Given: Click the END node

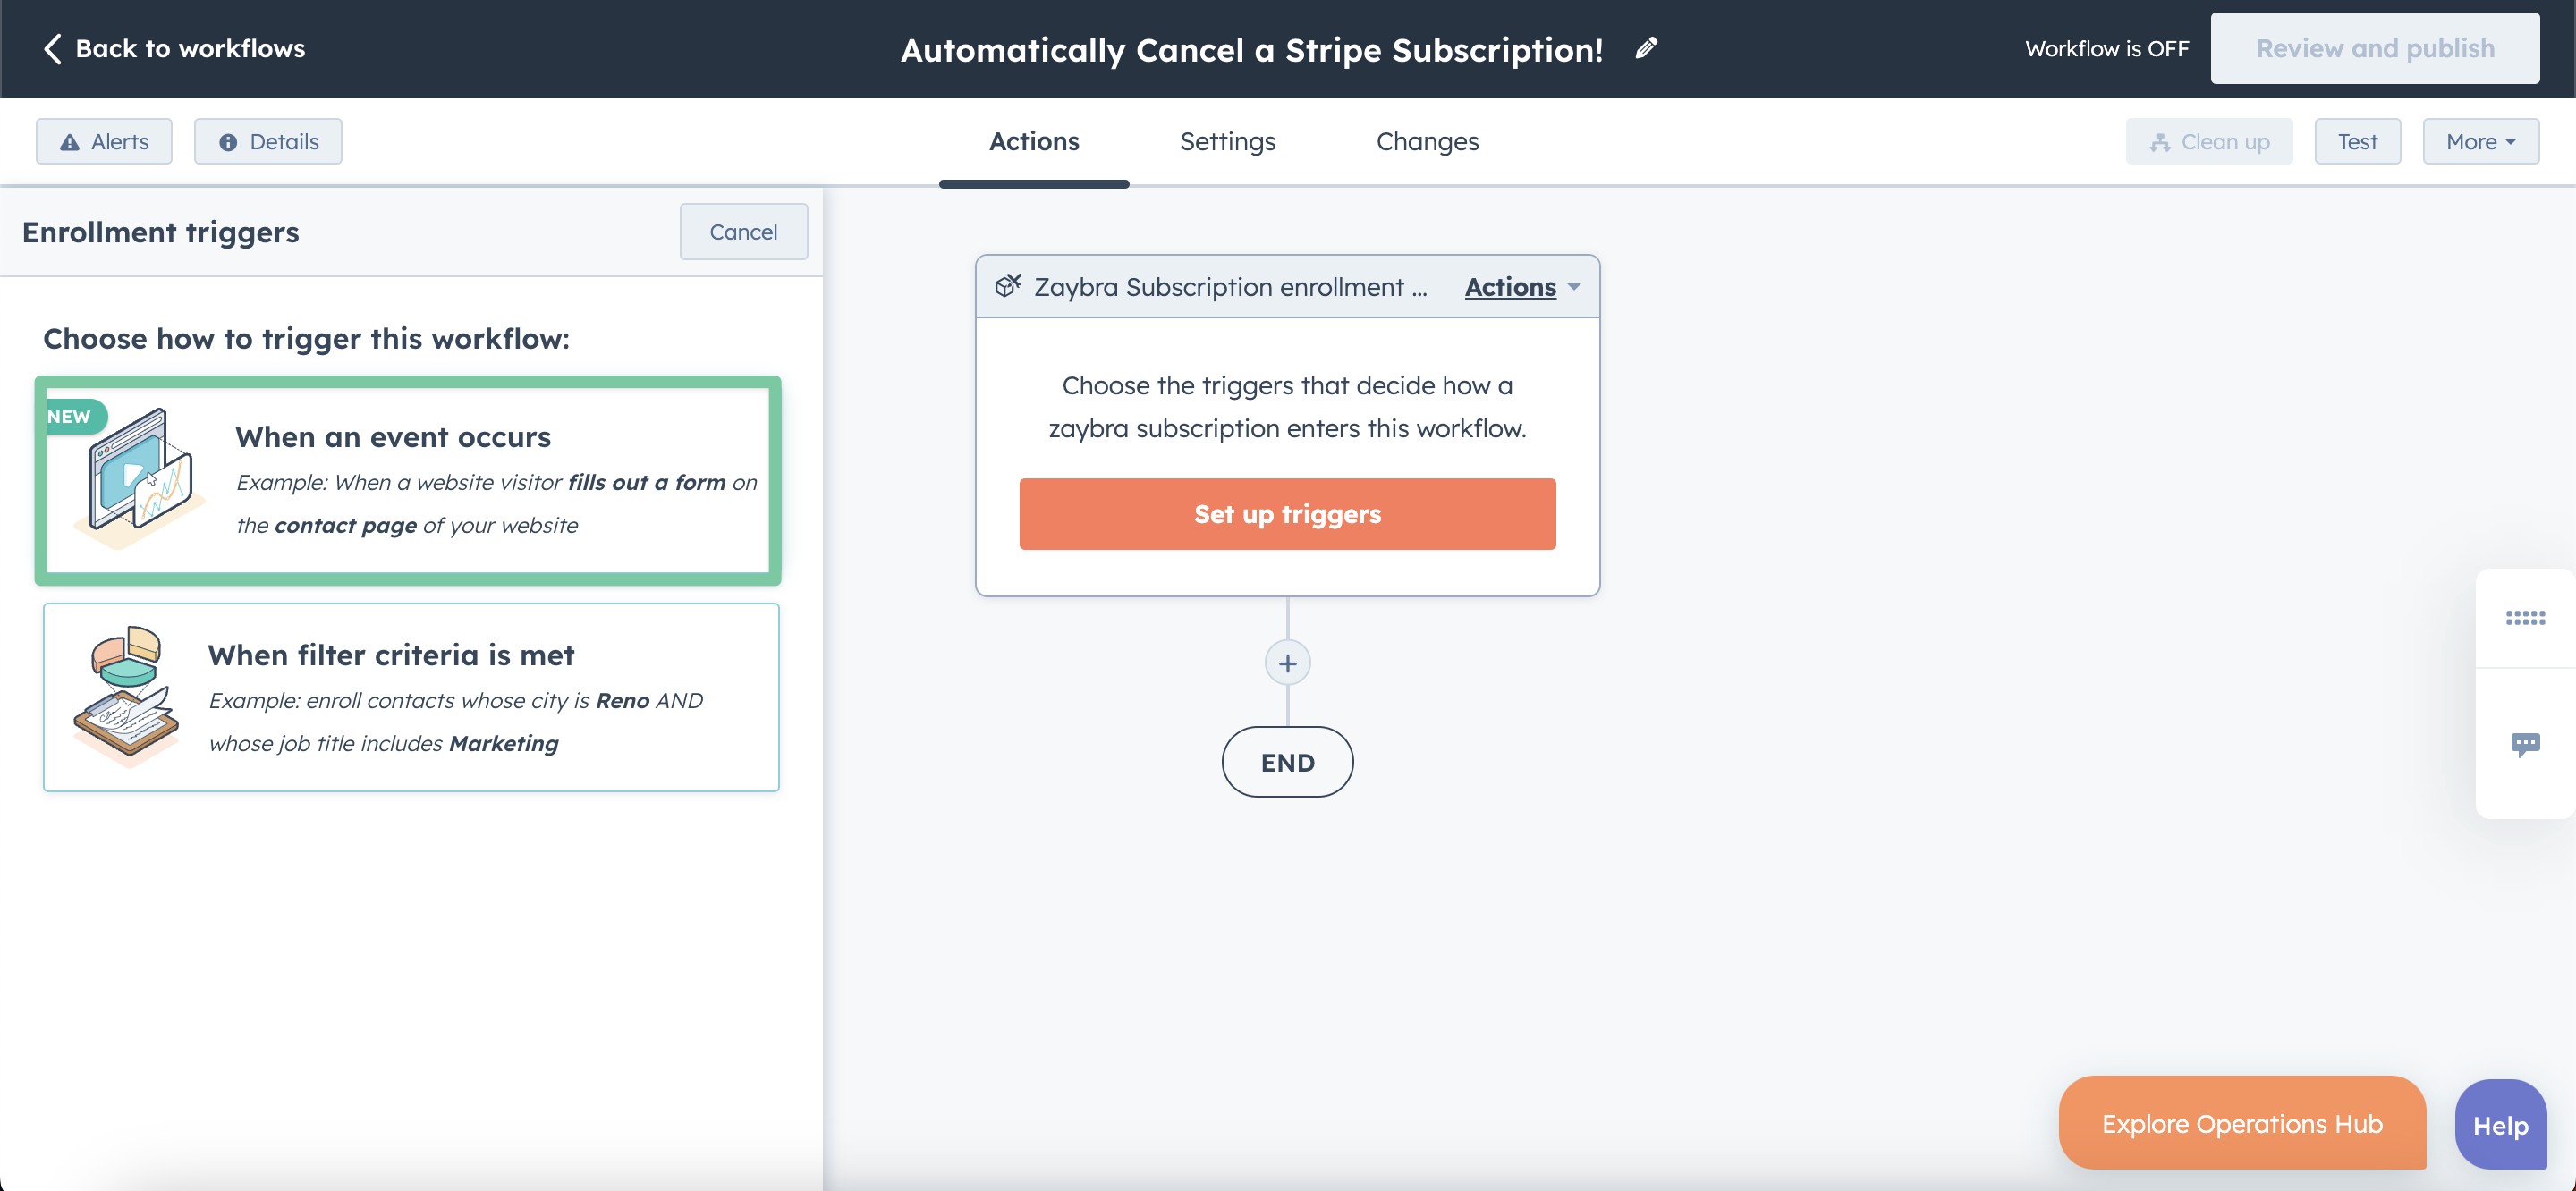Looking at the screenshot, I should point(1287,762).
